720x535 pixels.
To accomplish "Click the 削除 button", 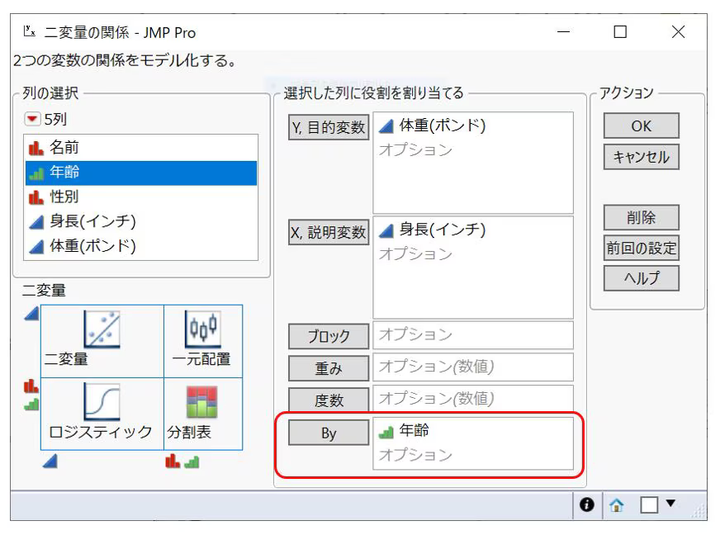I will point(641,217).
